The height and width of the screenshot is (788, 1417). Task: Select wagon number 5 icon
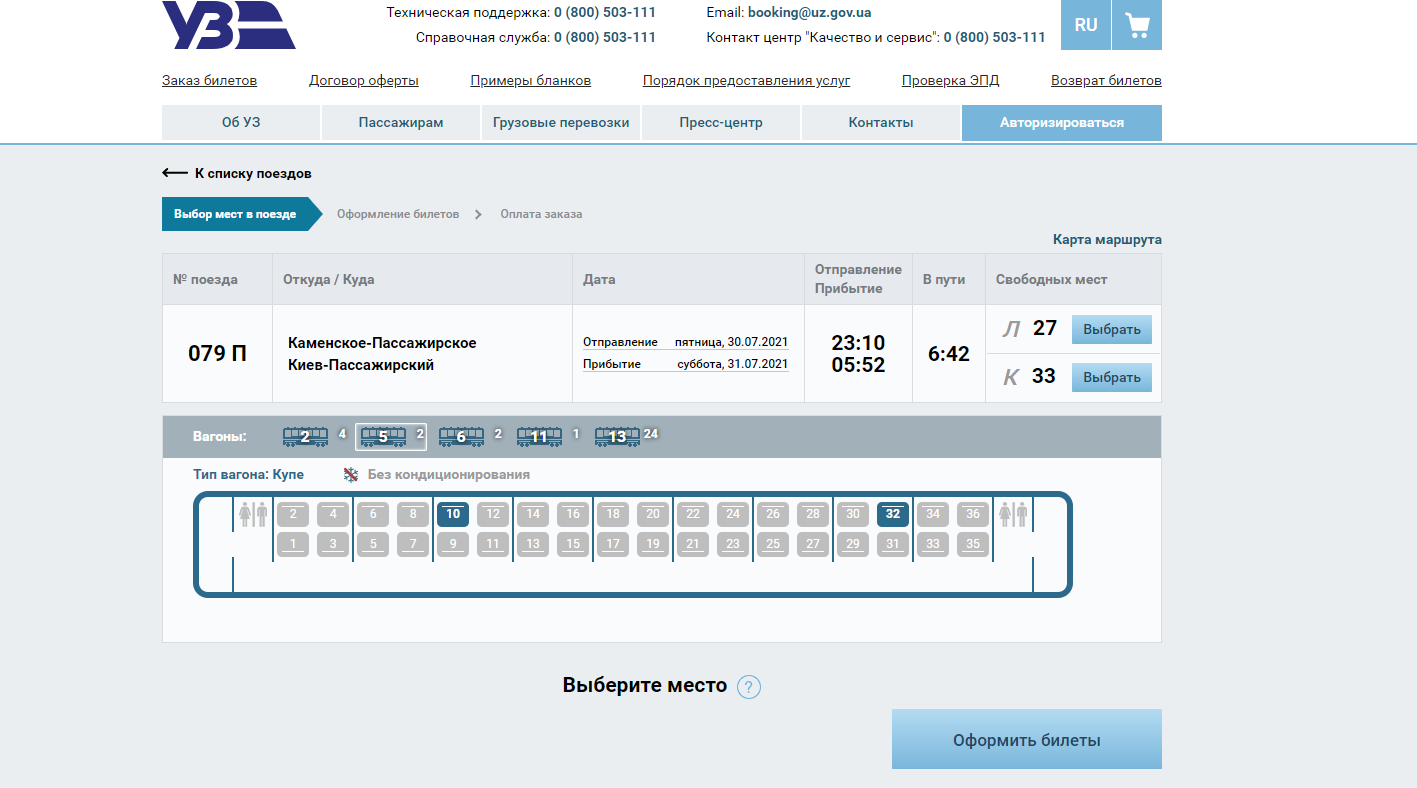(383, 436)
